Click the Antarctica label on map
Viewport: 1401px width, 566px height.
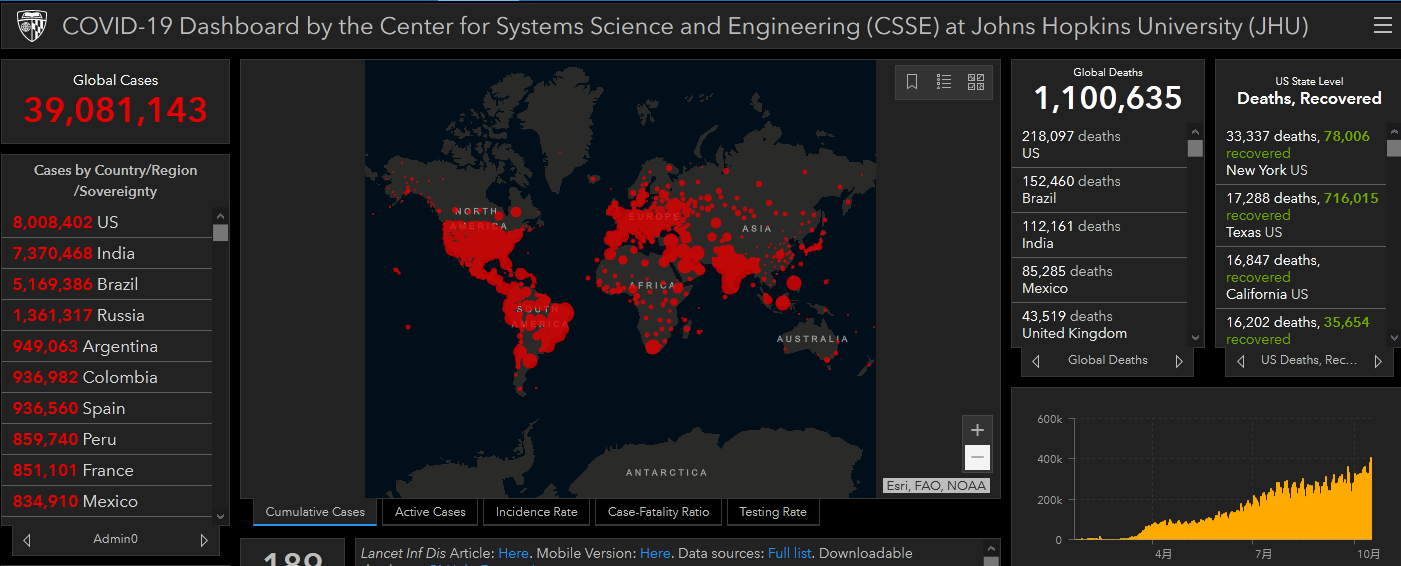[x=666, y=472]
